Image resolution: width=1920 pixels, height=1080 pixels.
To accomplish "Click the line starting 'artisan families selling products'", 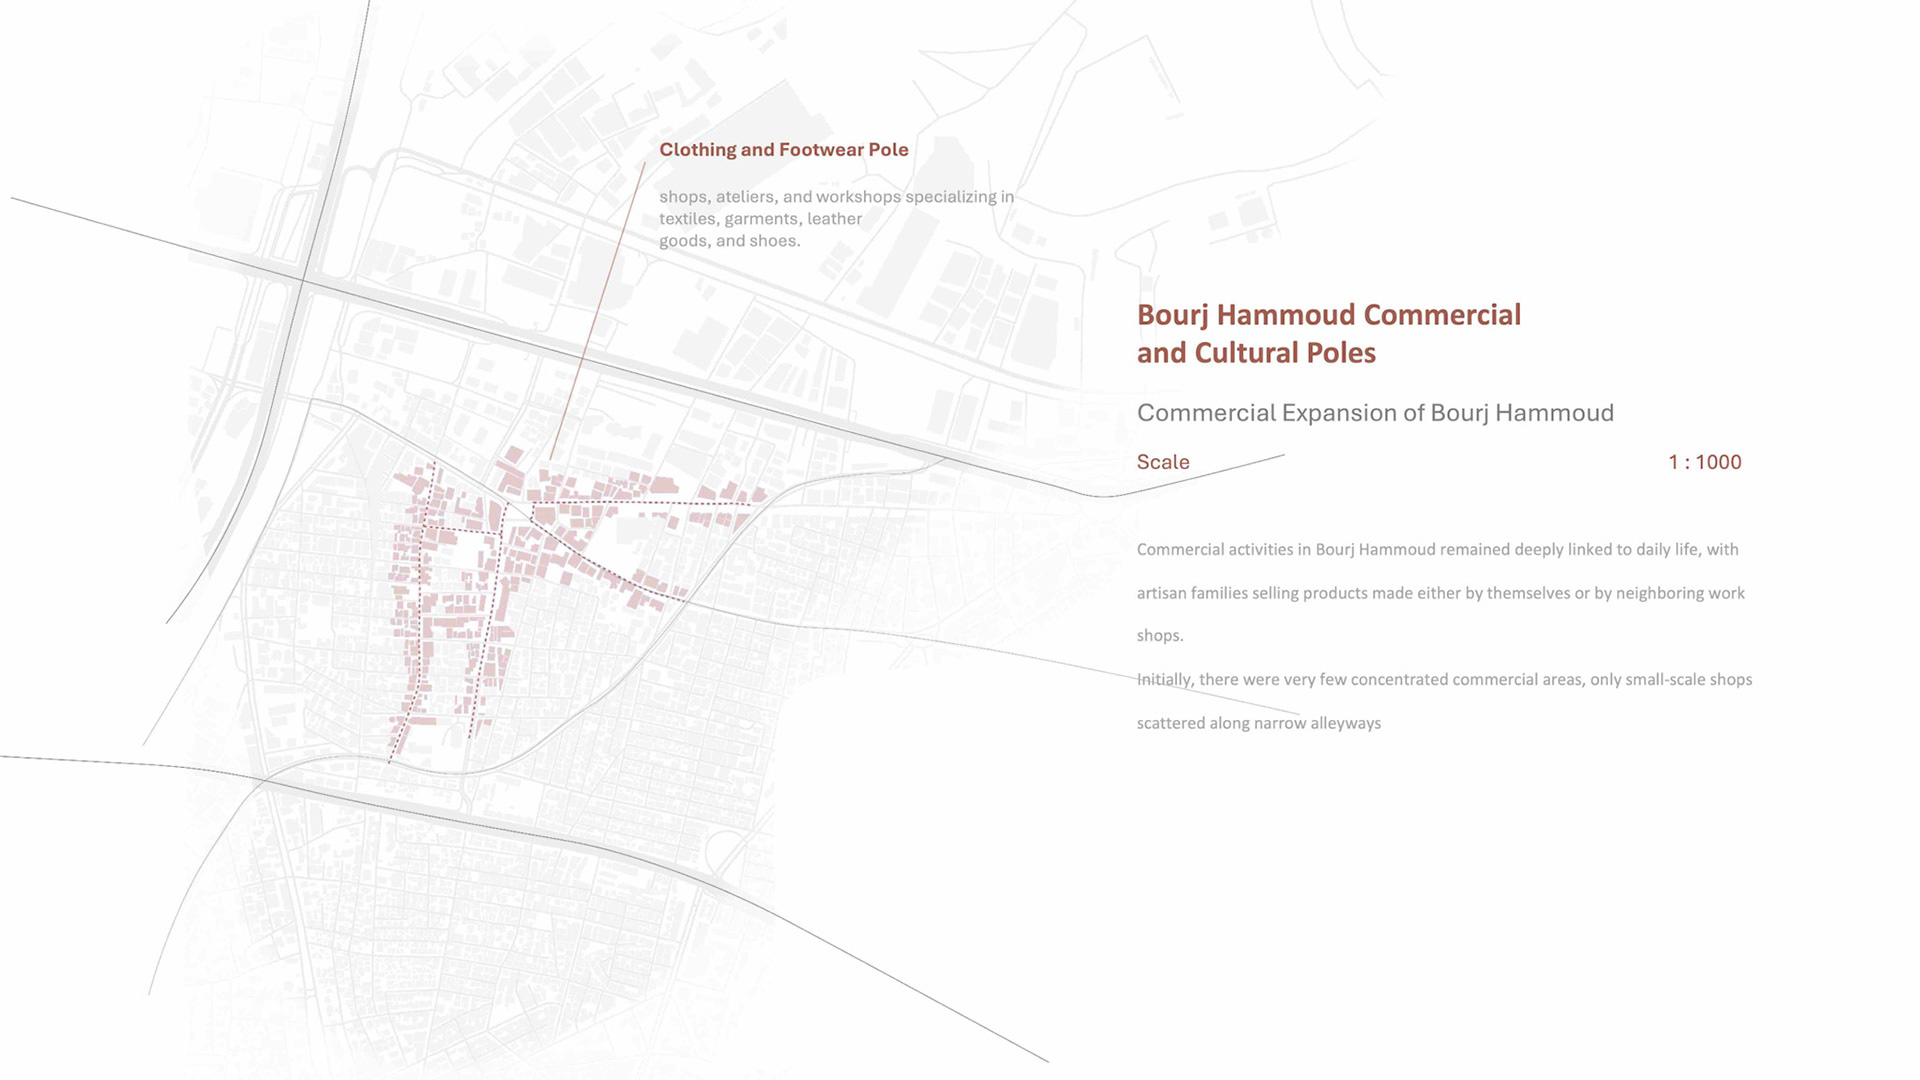I will (1440, 593).
